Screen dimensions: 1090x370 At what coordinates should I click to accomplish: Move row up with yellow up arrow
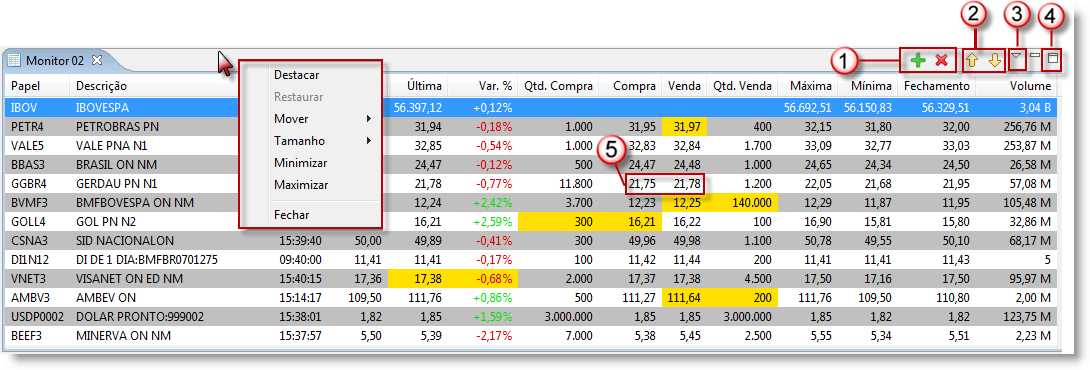coord(973,61)
